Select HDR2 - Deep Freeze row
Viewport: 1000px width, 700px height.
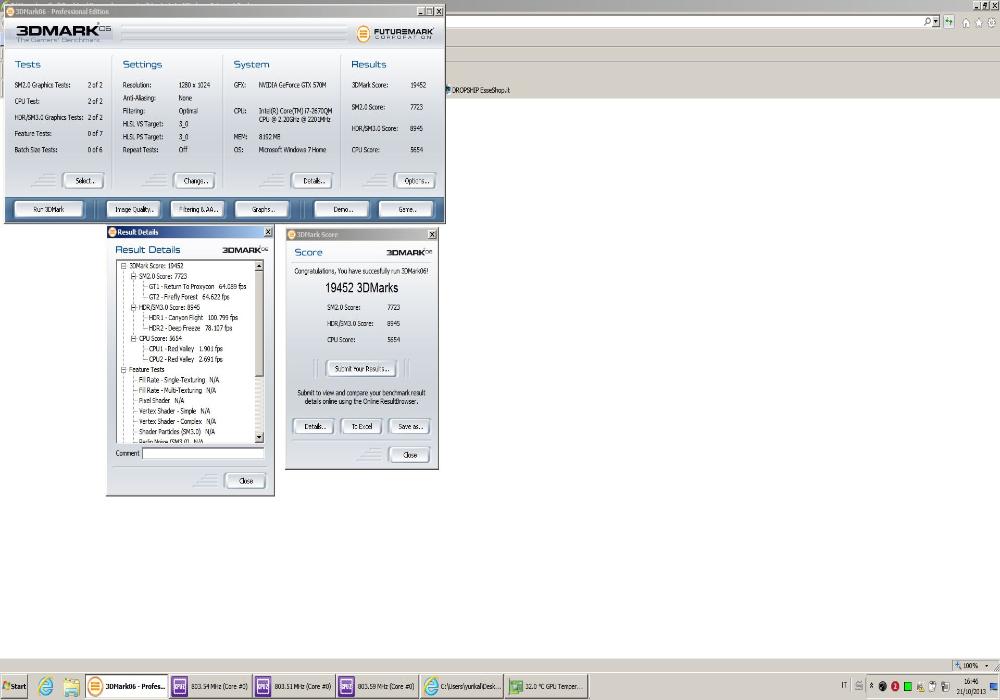[x=190, y=328]
